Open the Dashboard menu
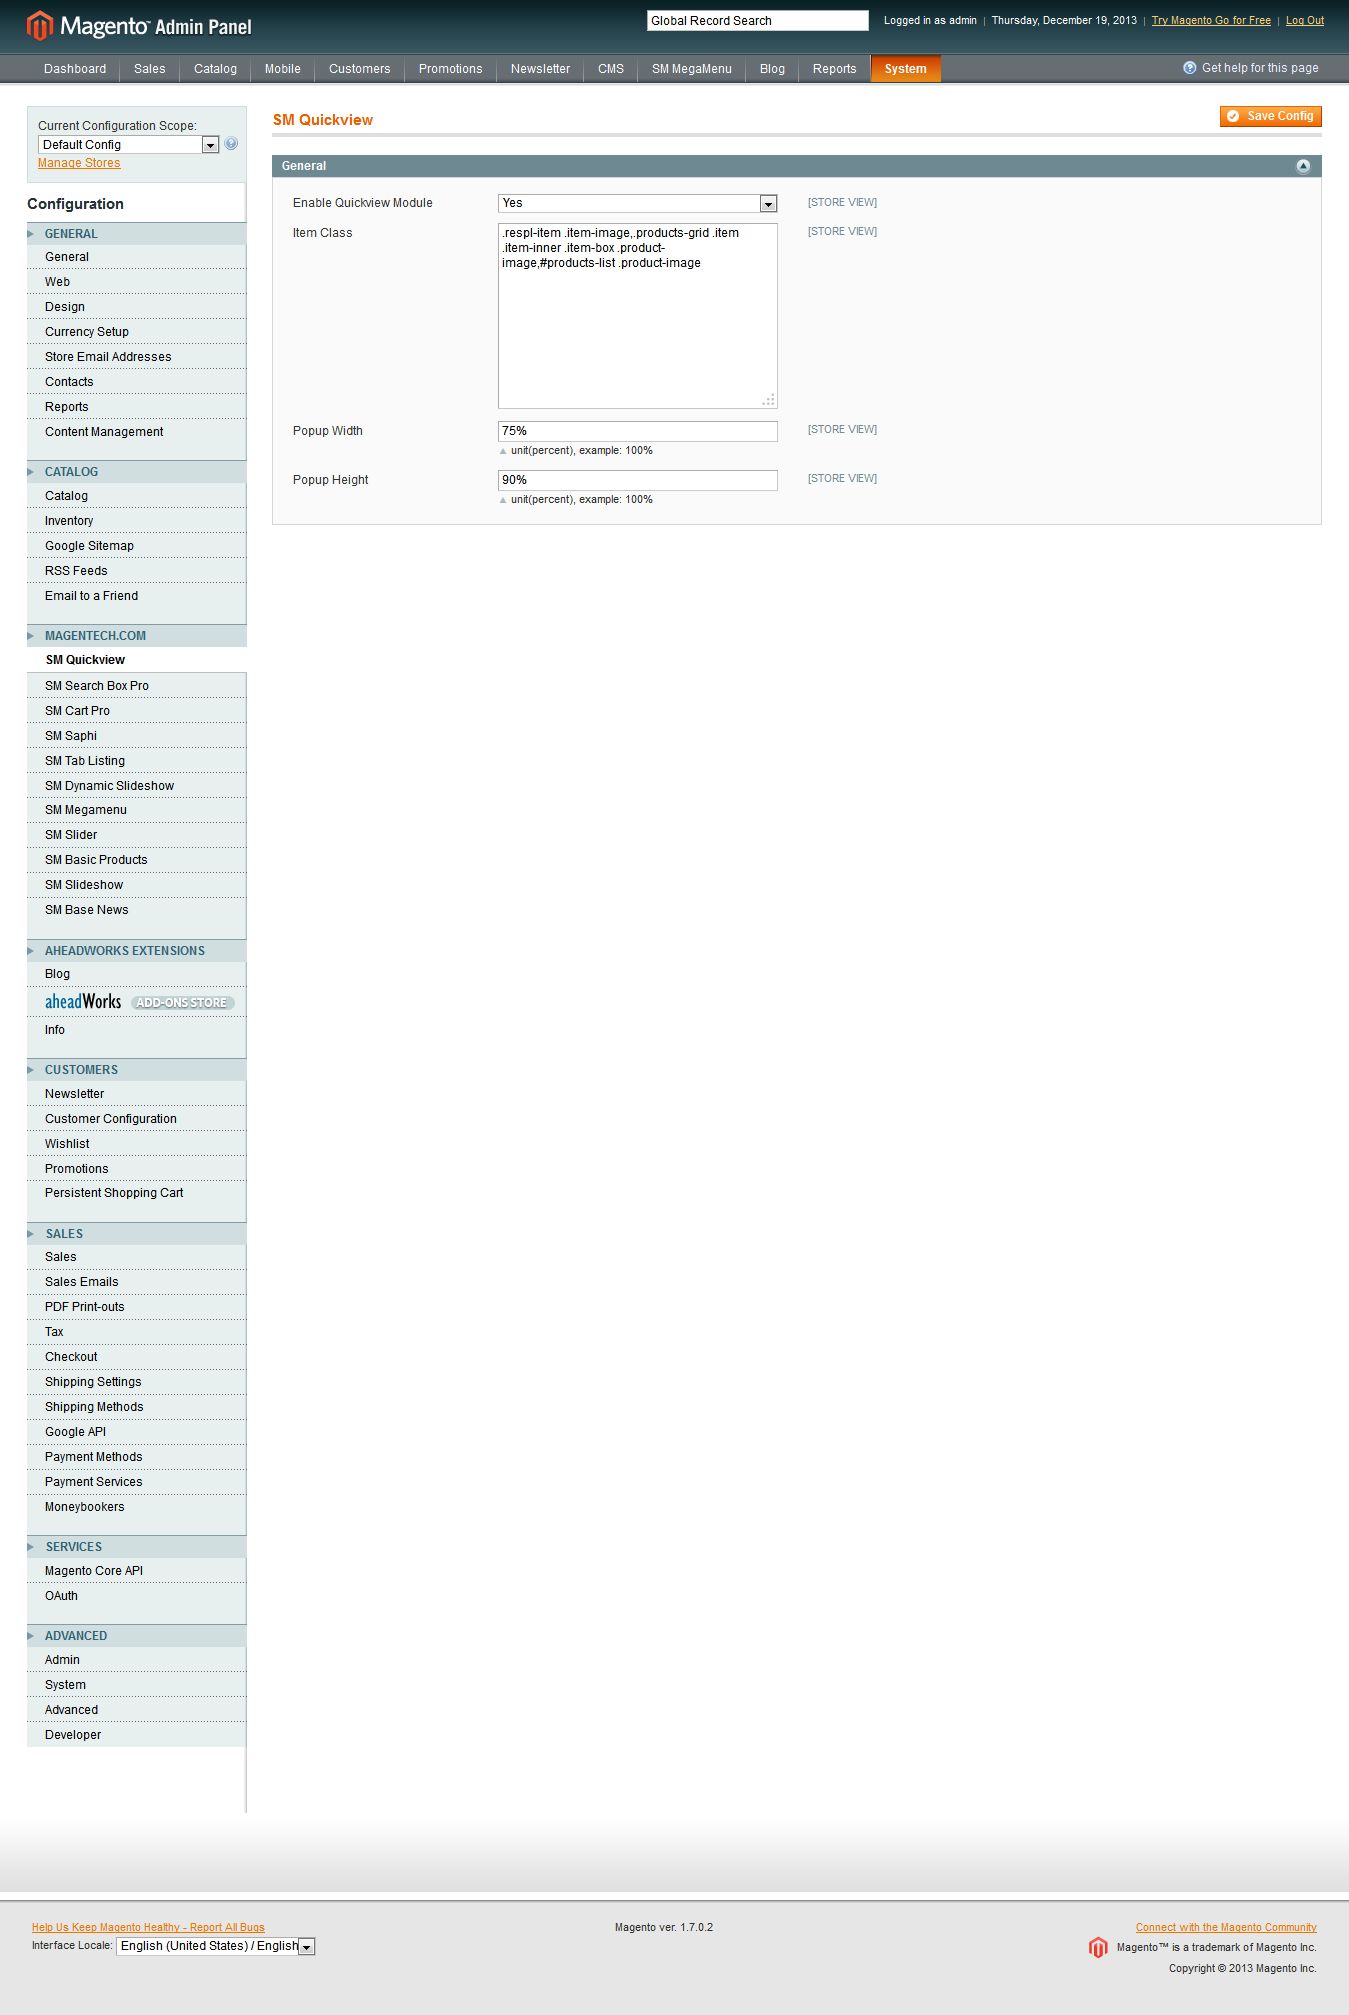Viewport: 1349px width, 2015px height. tap(75, 69)
